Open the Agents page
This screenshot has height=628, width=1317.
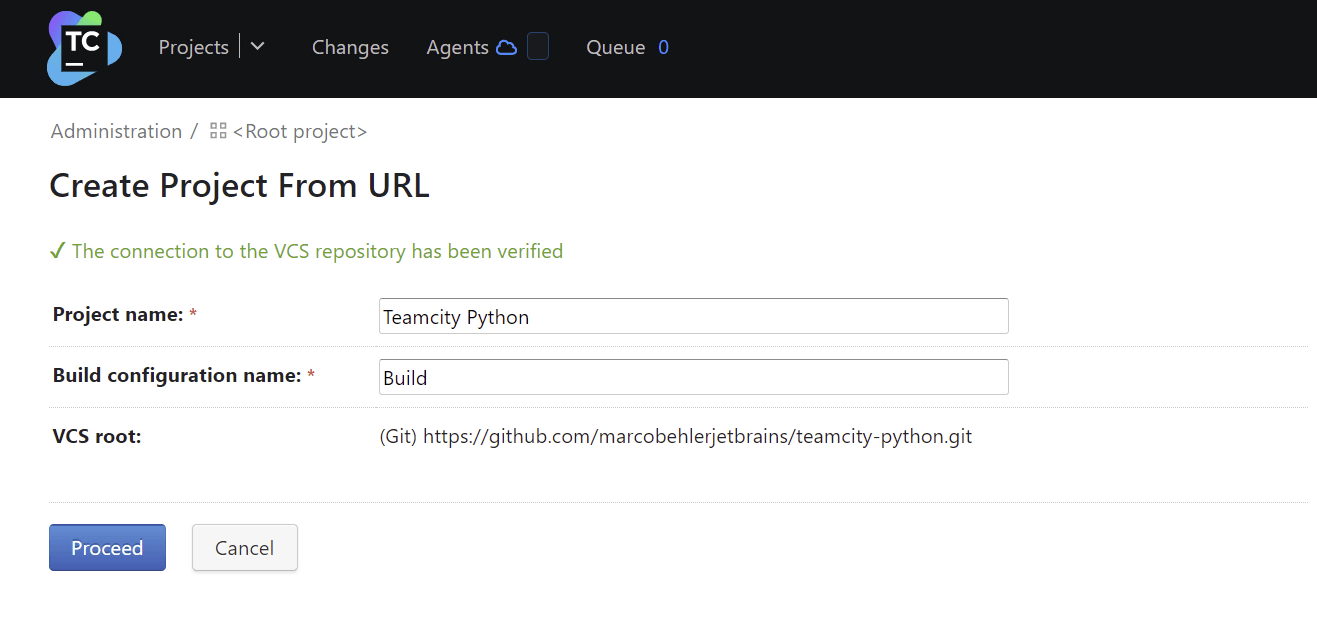click(457, 47)
